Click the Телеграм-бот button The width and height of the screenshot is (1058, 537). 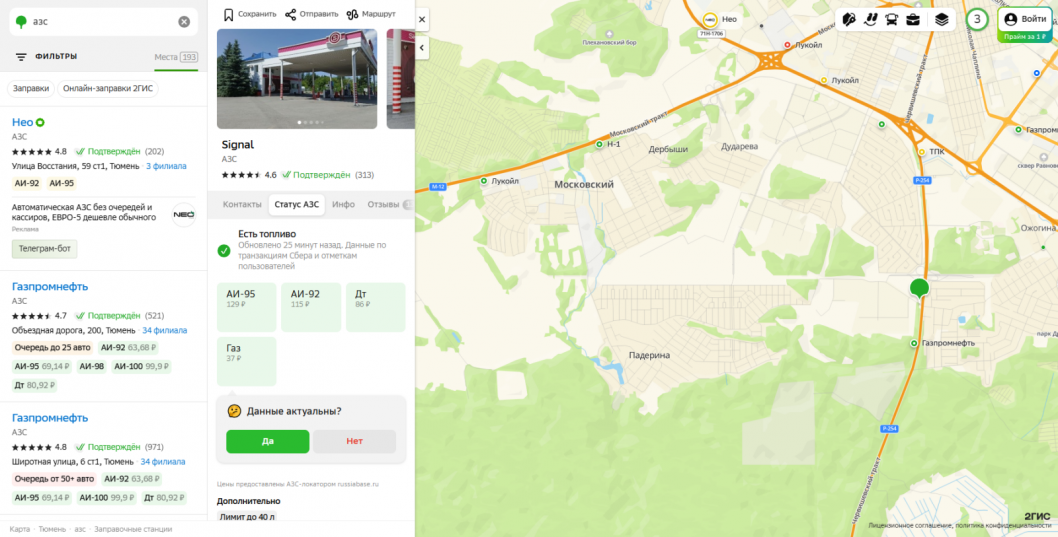point(45,249)
